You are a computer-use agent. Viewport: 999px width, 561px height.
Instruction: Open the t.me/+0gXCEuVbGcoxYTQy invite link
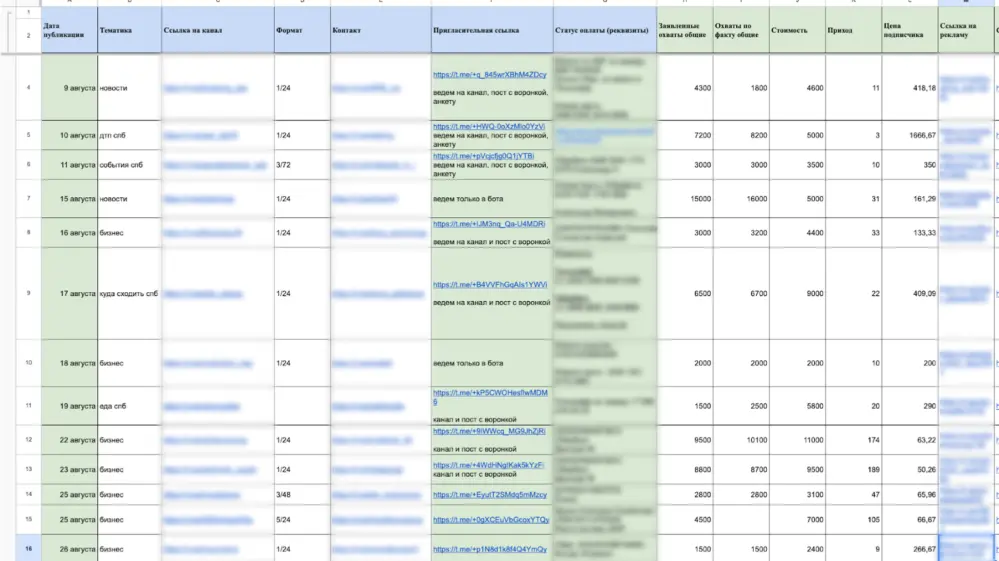pyautogui.click(x=491, y=520)
